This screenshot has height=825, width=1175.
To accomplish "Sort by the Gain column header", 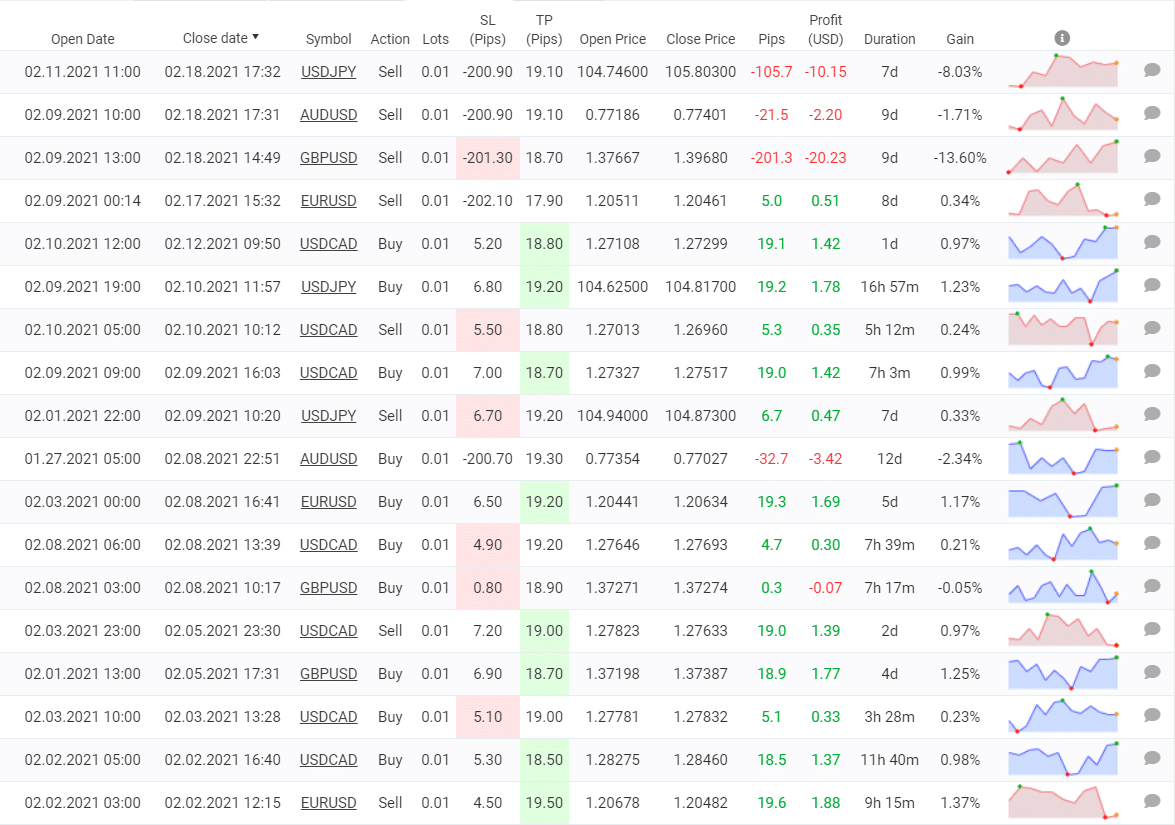I will pos(960,39).
